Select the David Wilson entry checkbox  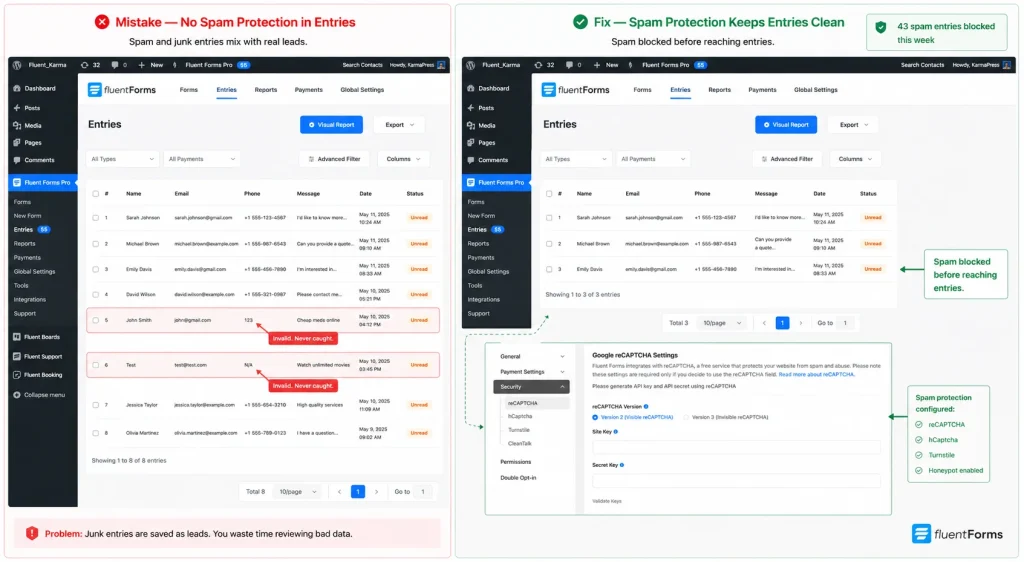click(95, 295)
